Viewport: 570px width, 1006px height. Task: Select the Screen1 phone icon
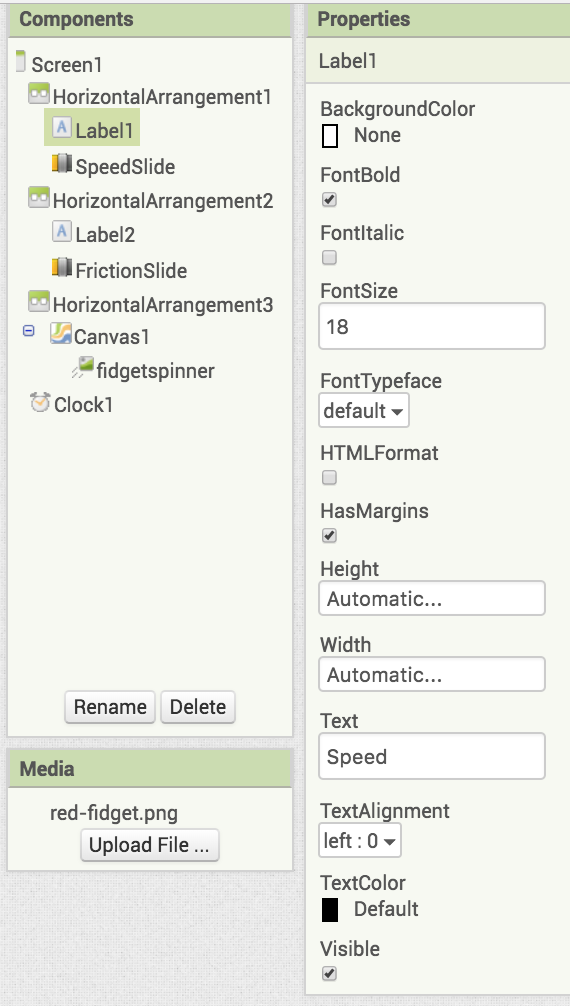click(20, 62)
